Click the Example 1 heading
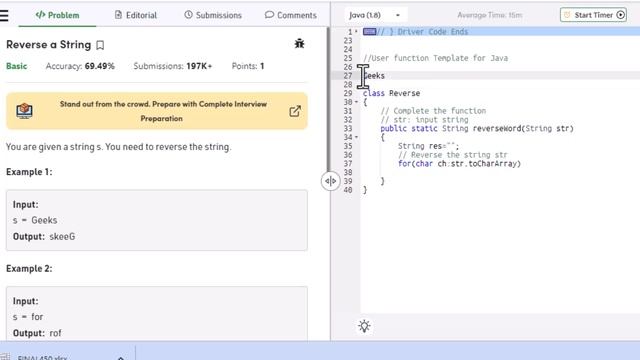 pos(29,172)
